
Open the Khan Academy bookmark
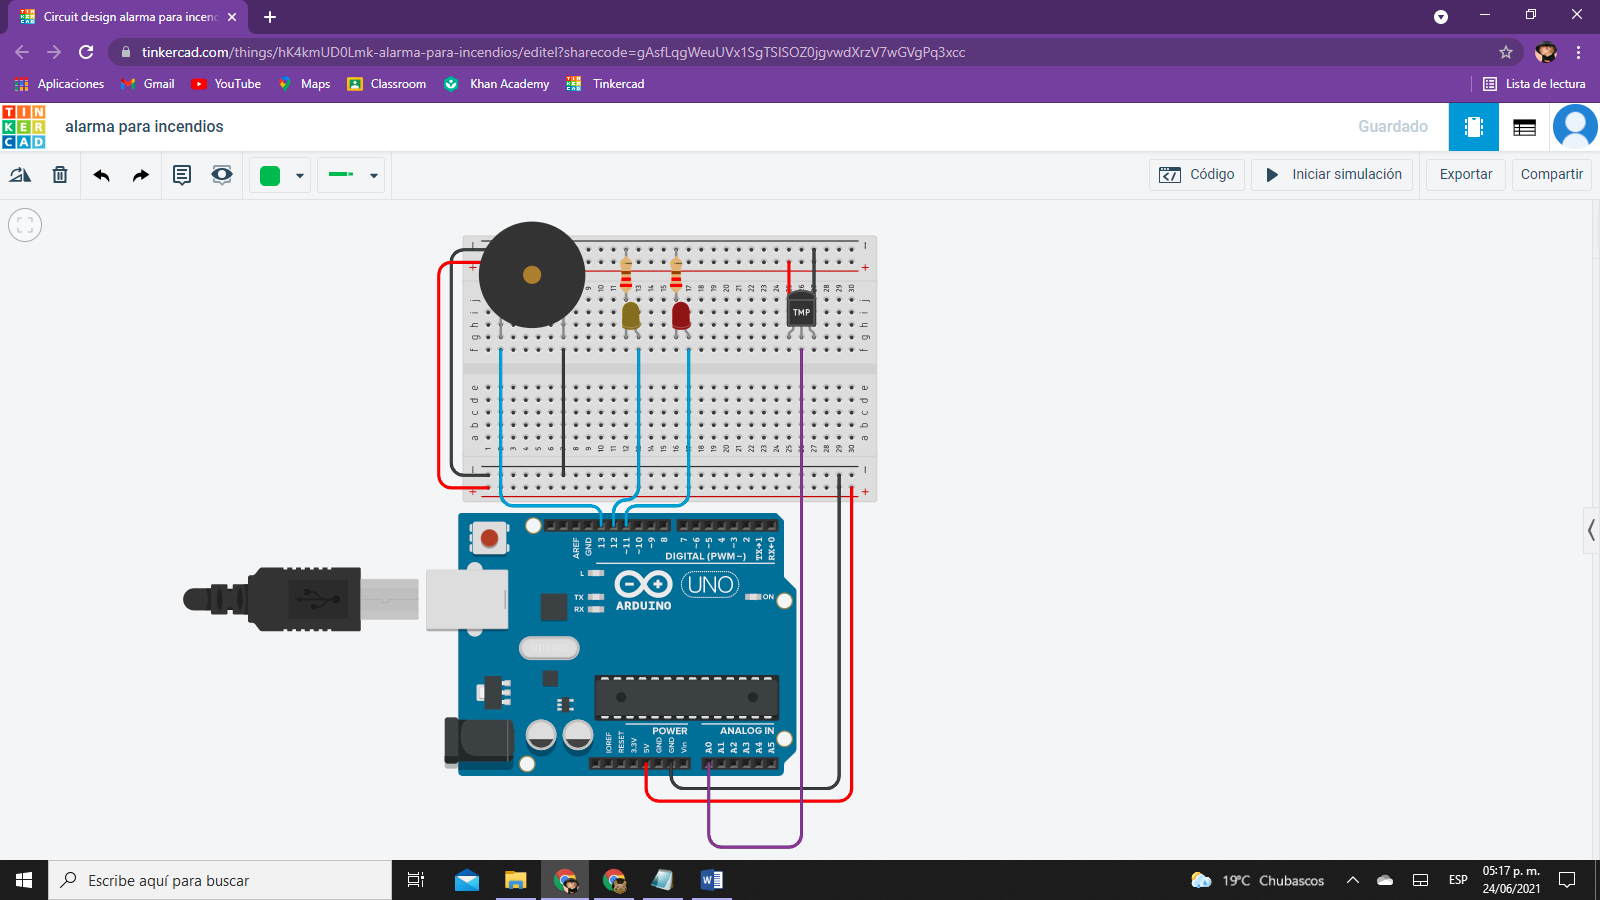pos(497,84)
